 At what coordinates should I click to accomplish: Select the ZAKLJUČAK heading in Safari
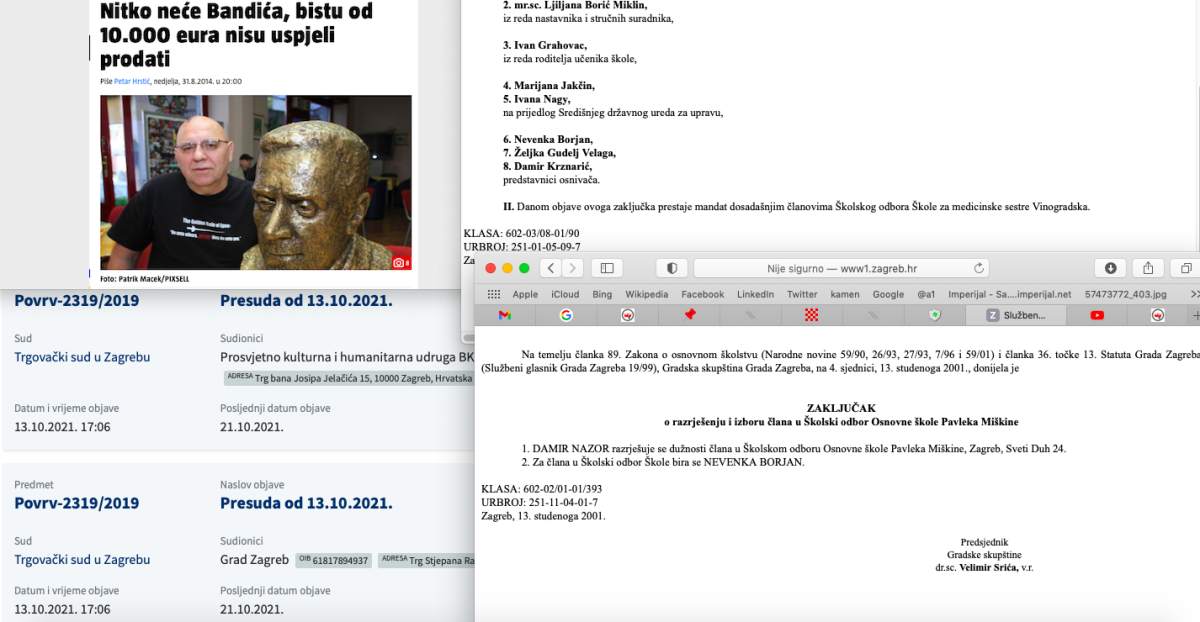[x=840, y=408]
